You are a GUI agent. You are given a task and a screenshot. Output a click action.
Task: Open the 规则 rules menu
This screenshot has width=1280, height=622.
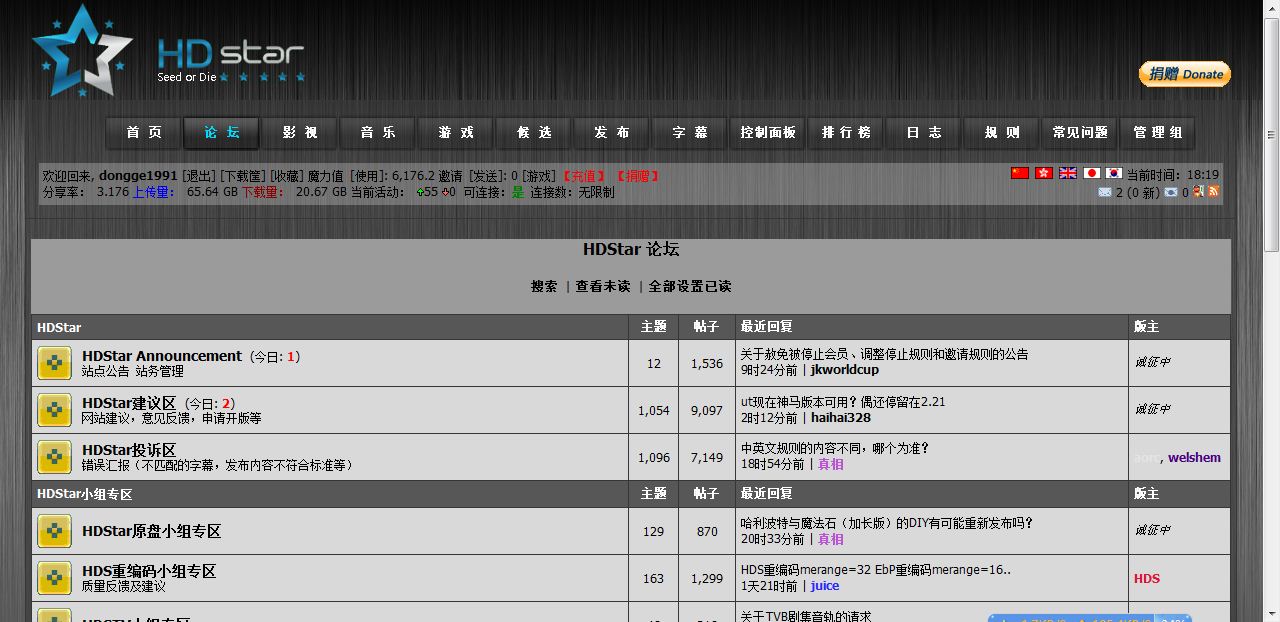[1002, 133]
